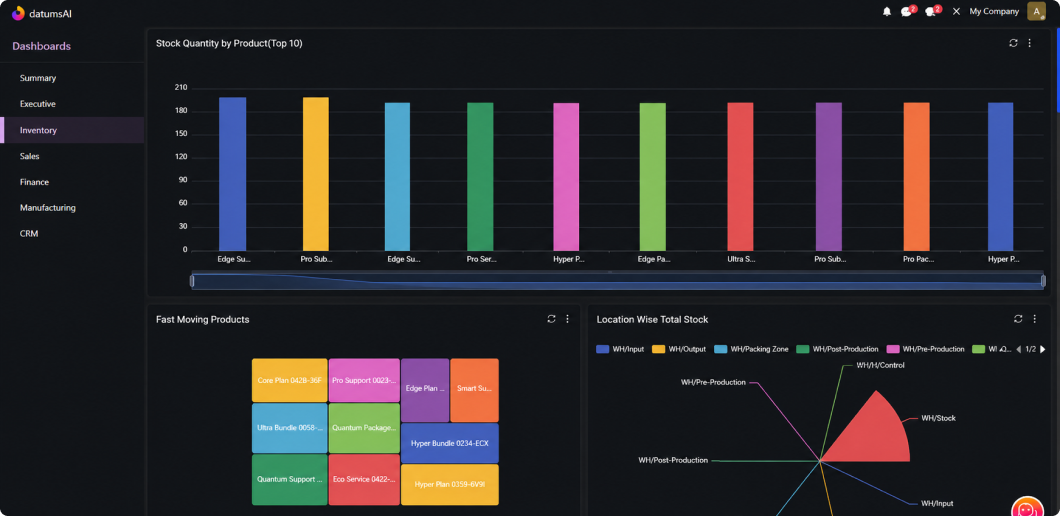
Task: Click the WH/Input pie label
Action: [x=937, y=503]
